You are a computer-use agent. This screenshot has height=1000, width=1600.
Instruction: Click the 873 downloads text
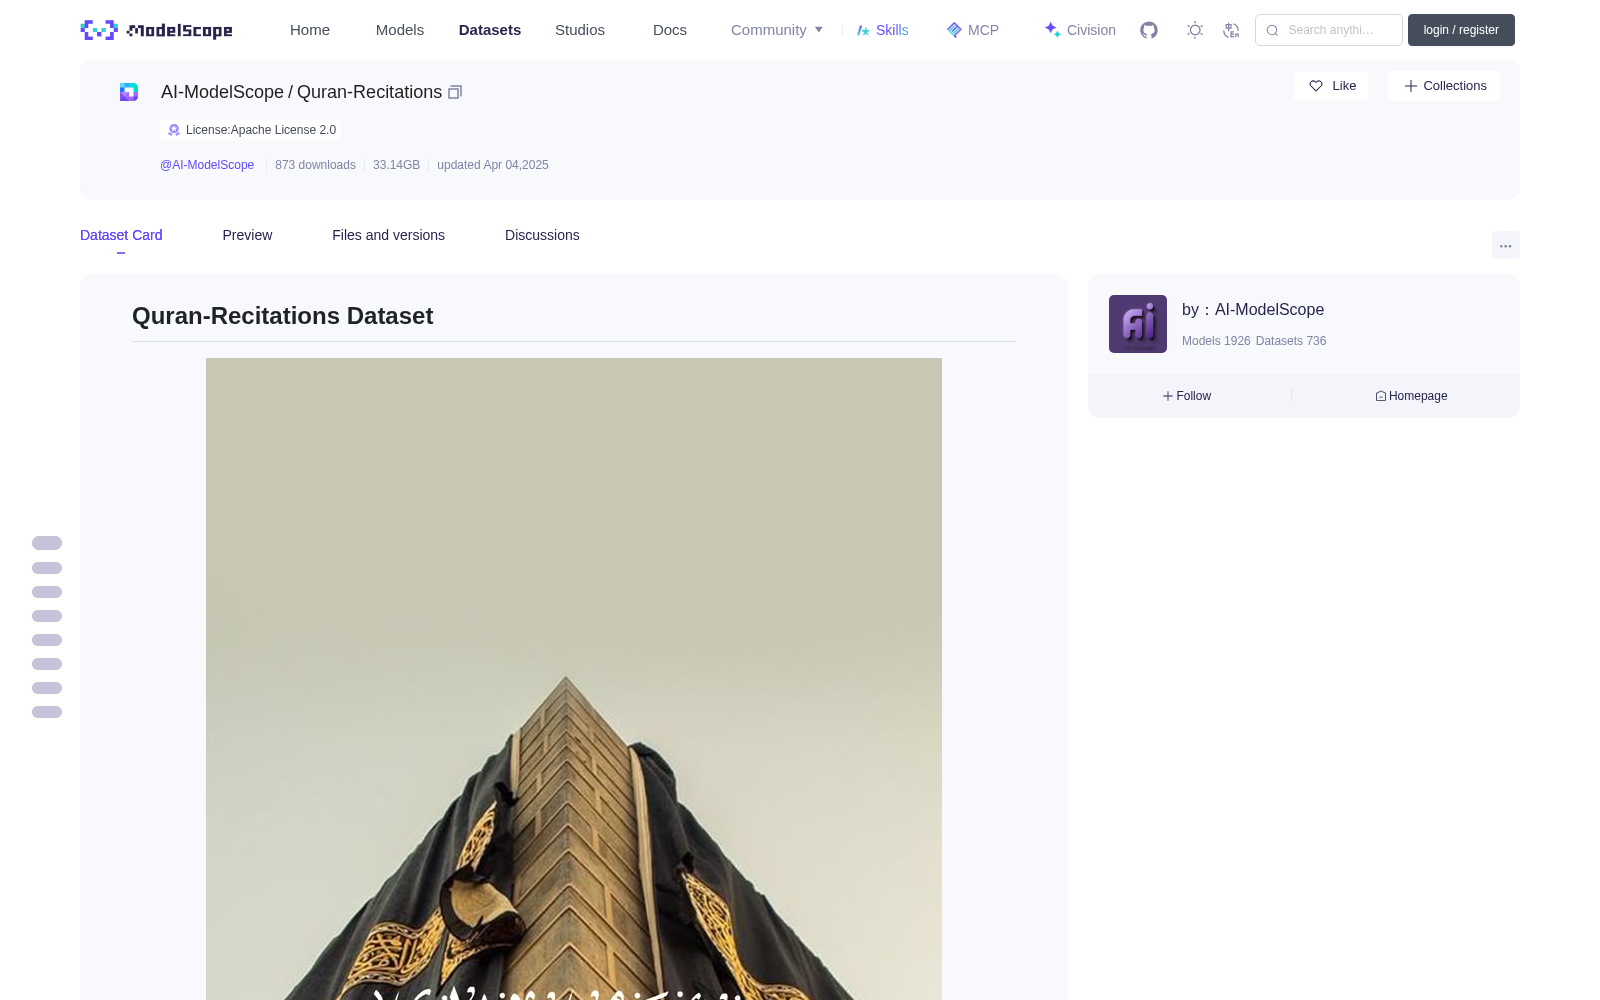pyautogui.click(x=315, y=165)
